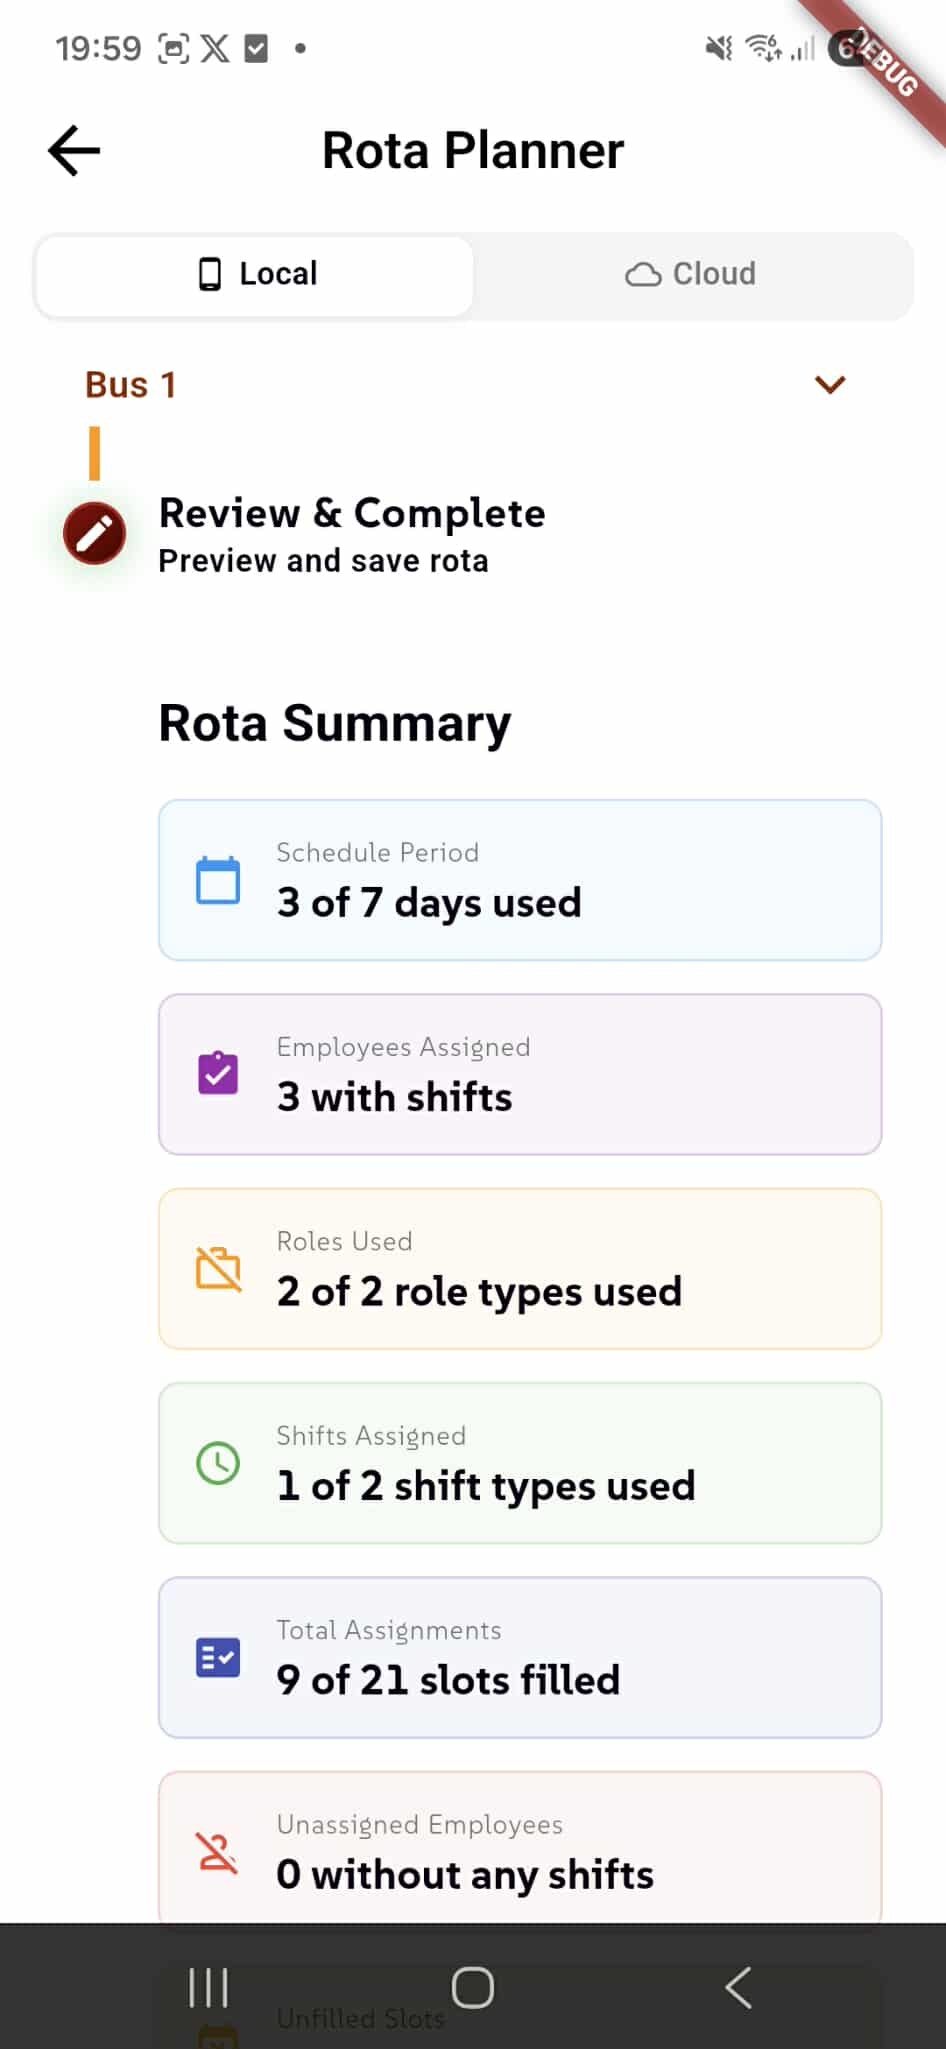Click the cloud icon in the Cloud tab
Viewport: 946px width, 2049px height.
645,273
